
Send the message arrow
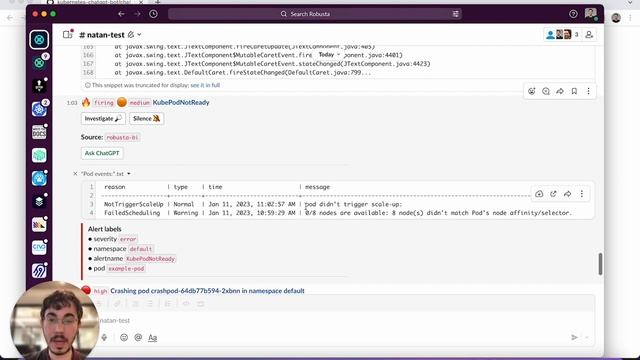[574, 338]
